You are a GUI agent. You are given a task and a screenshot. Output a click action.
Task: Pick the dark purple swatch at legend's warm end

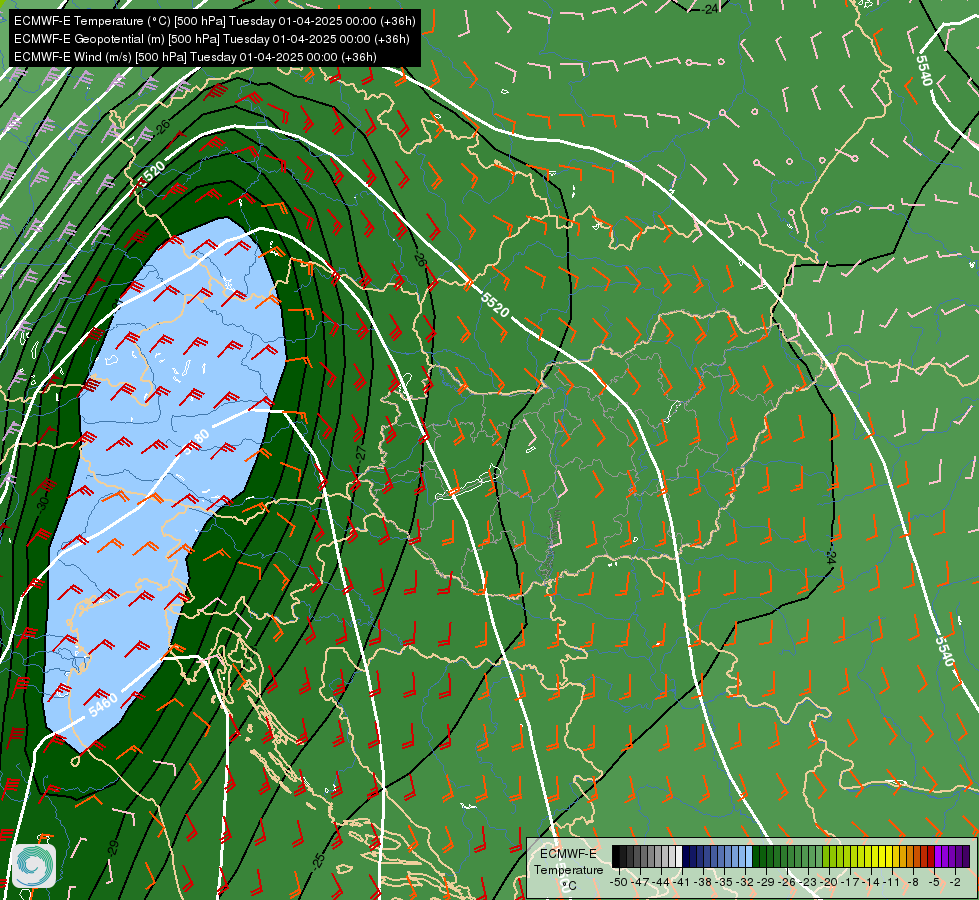(966, 856)
